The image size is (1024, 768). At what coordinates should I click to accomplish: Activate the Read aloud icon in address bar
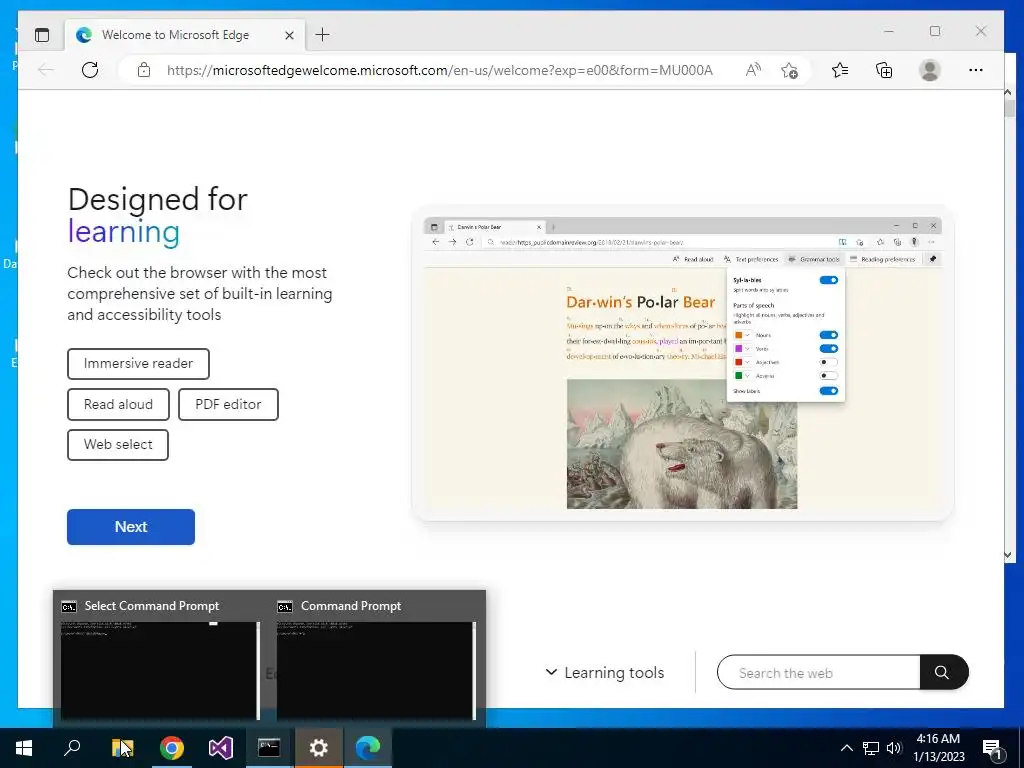(753, 70)
